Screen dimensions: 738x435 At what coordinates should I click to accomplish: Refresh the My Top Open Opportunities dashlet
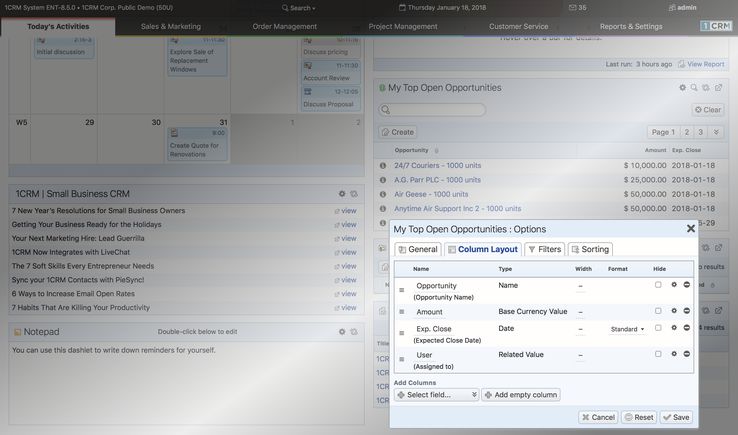[x=706, y=88]
